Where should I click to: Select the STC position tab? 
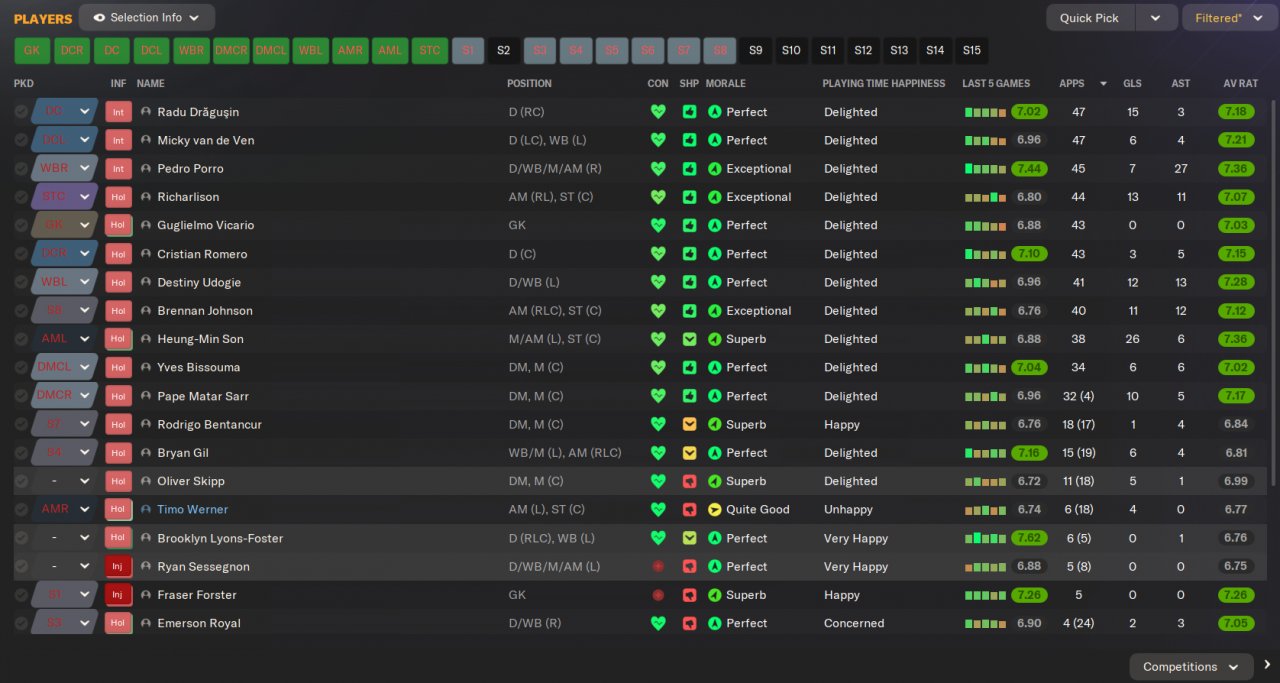point(430,50)
